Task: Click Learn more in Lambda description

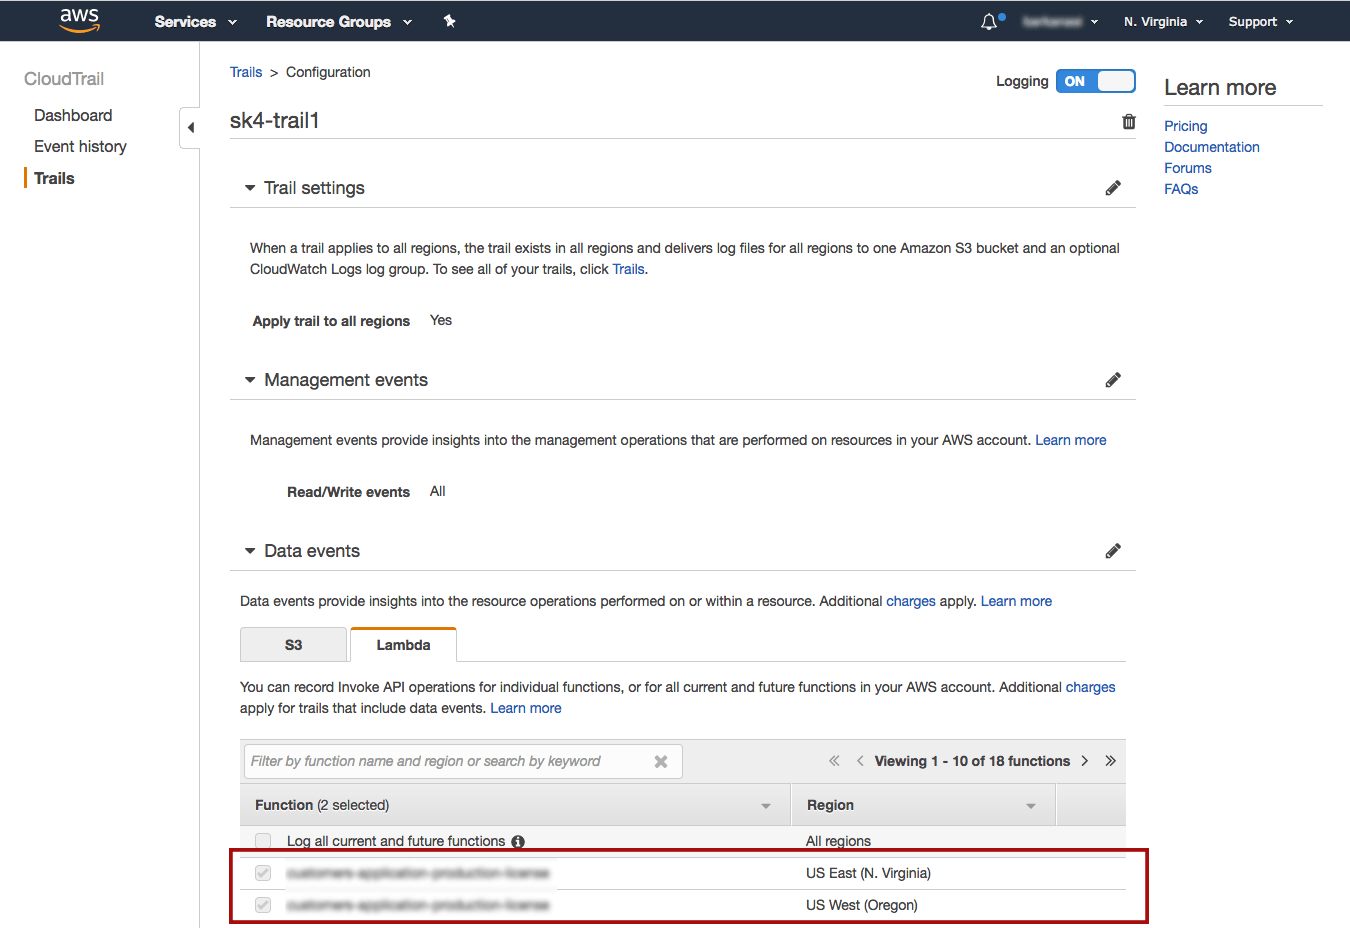Action: [526, 708]
